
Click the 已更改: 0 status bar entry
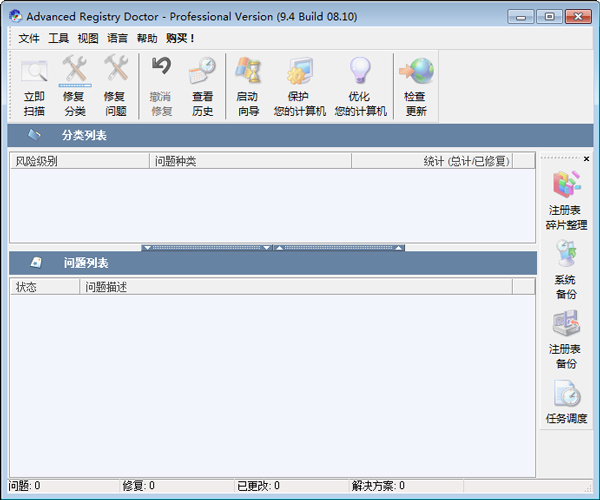coord(258,486)
